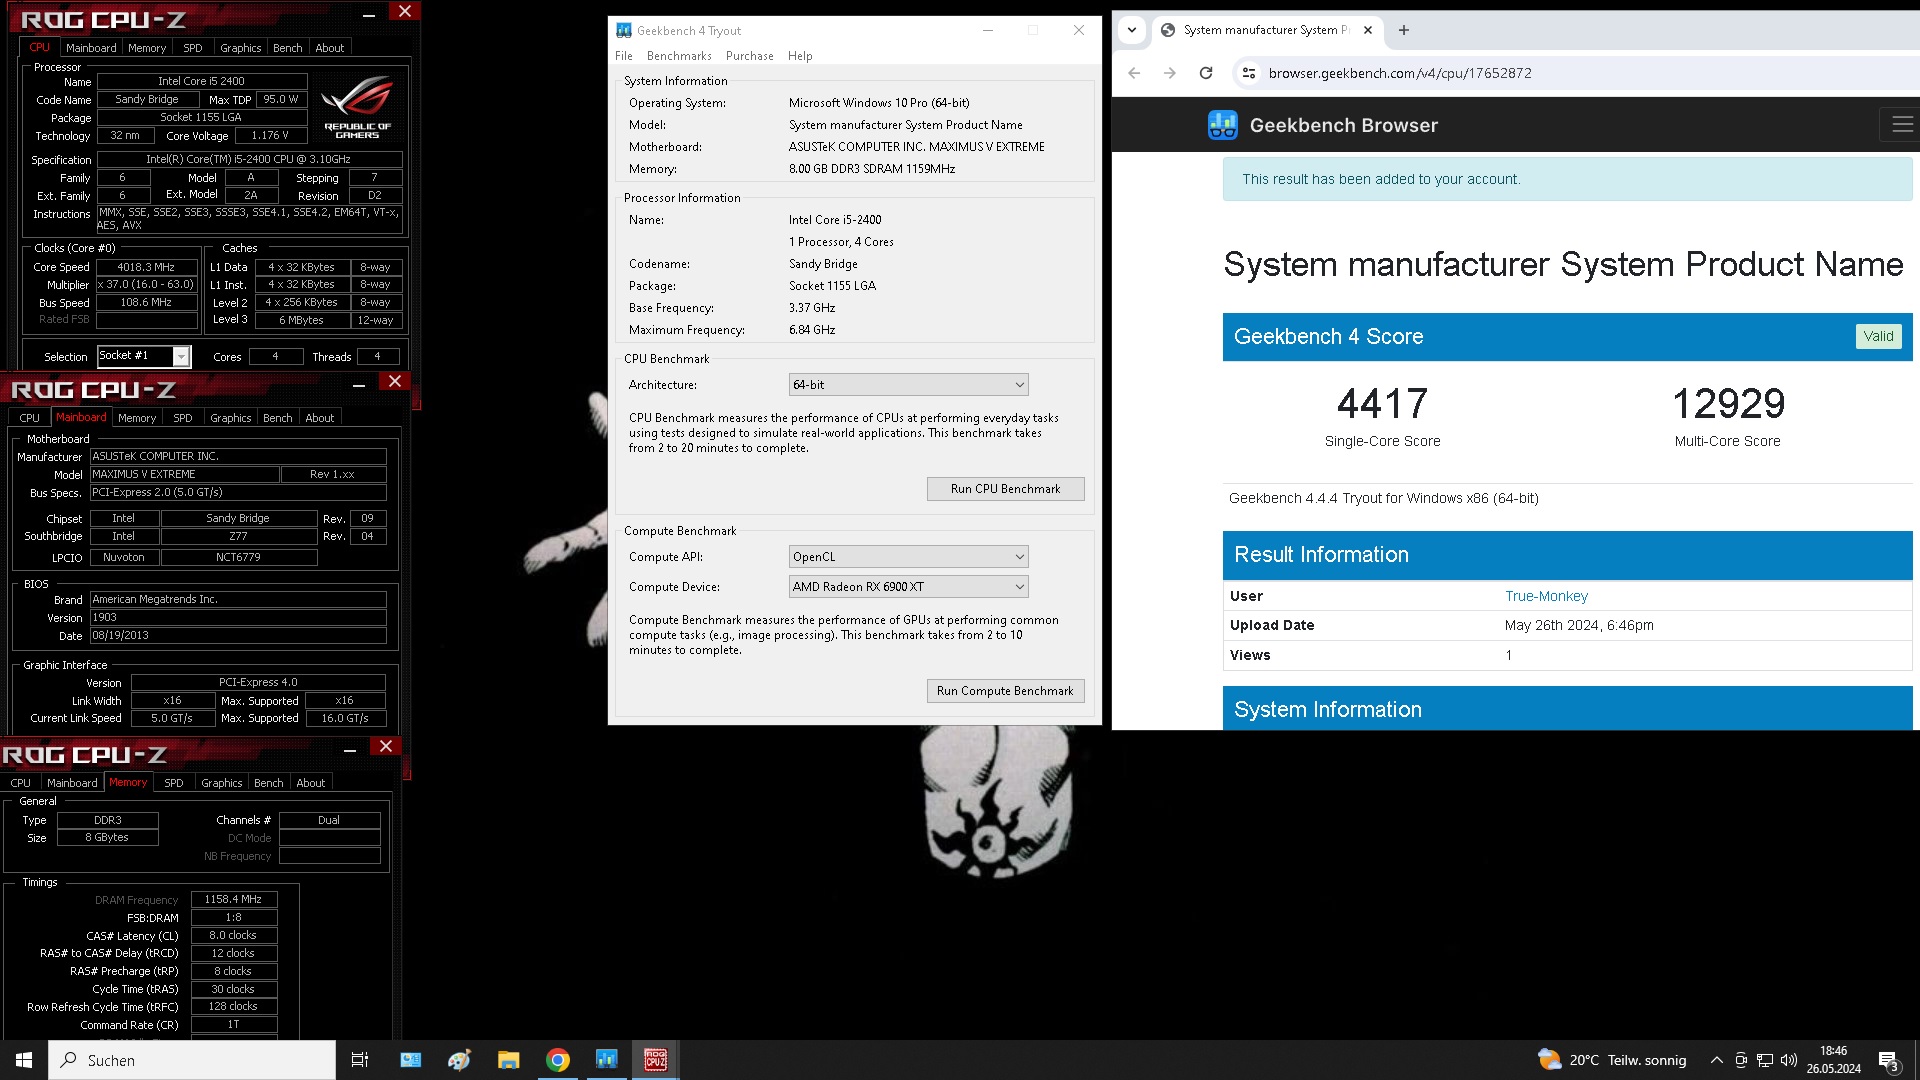1920x1080 pixels.
Task: Go back in Chrome browser
Action: [x=1134, y=73]
